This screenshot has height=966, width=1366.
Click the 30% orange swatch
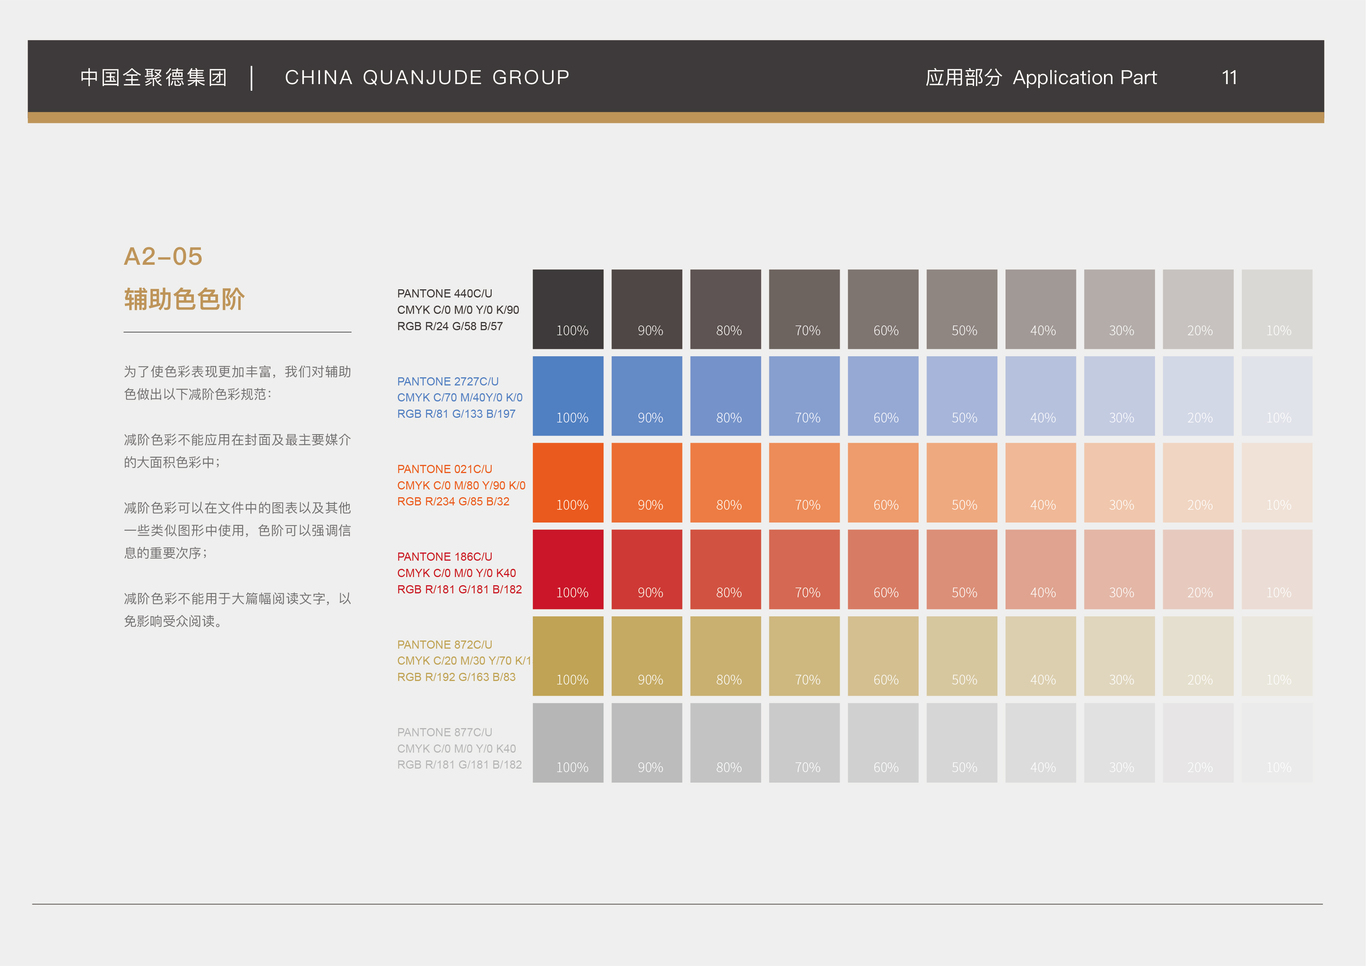1119,483
